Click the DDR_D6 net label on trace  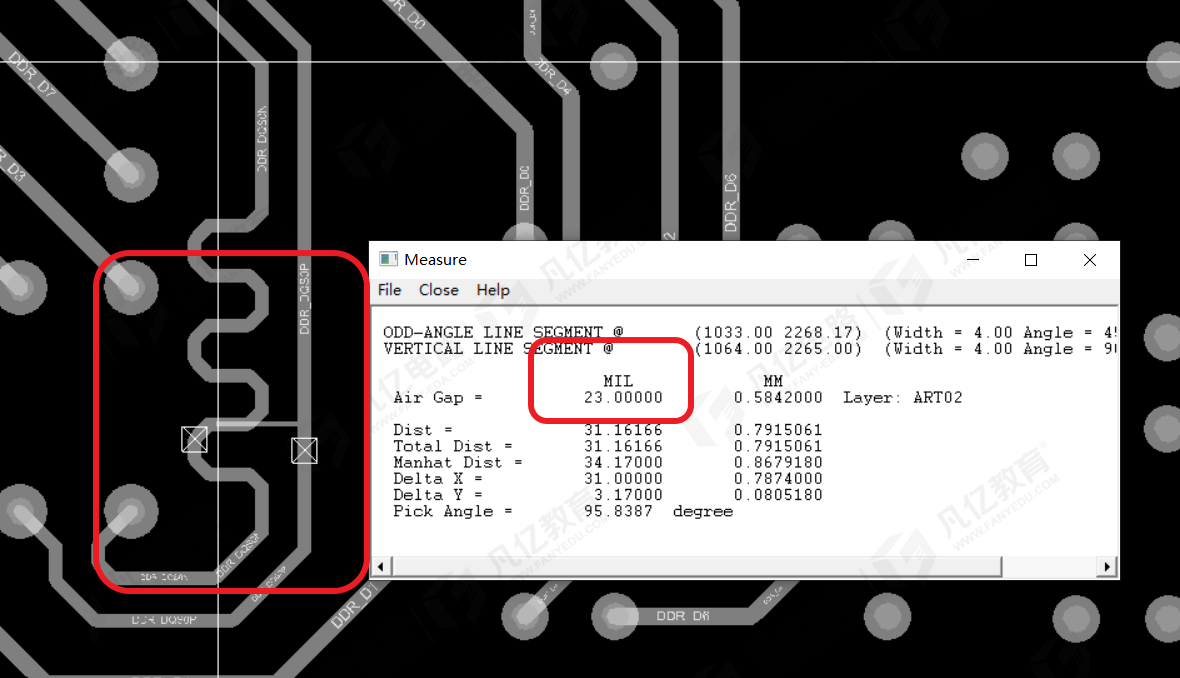(731, 202)
